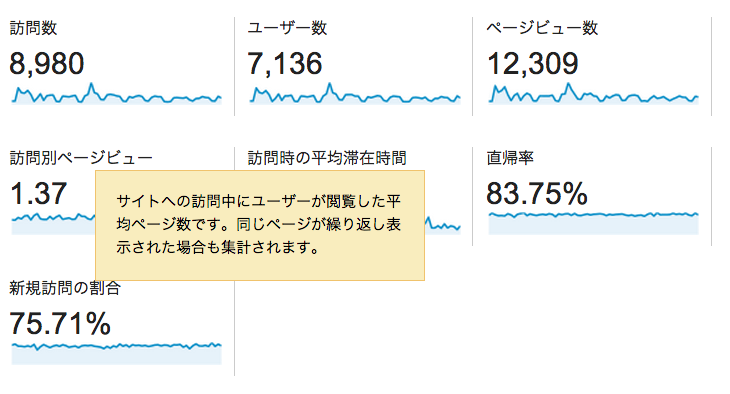Select the 12,309 pageviews value
This screenshot has height=394, width=730.
click(x=533, y=64)
